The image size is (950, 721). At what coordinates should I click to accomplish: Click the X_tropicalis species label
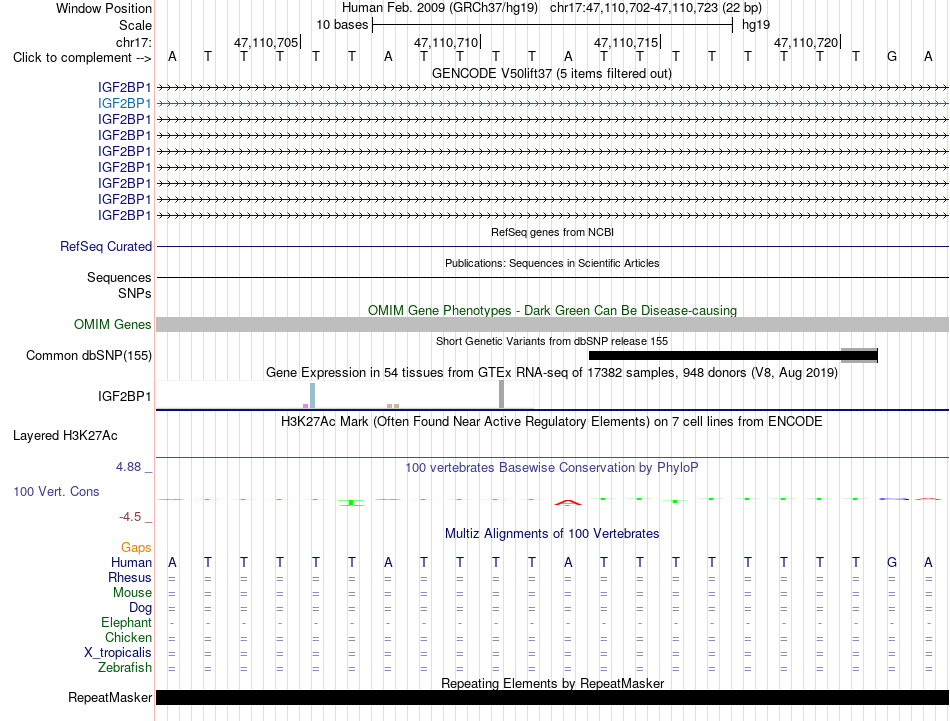coord(118,653)
